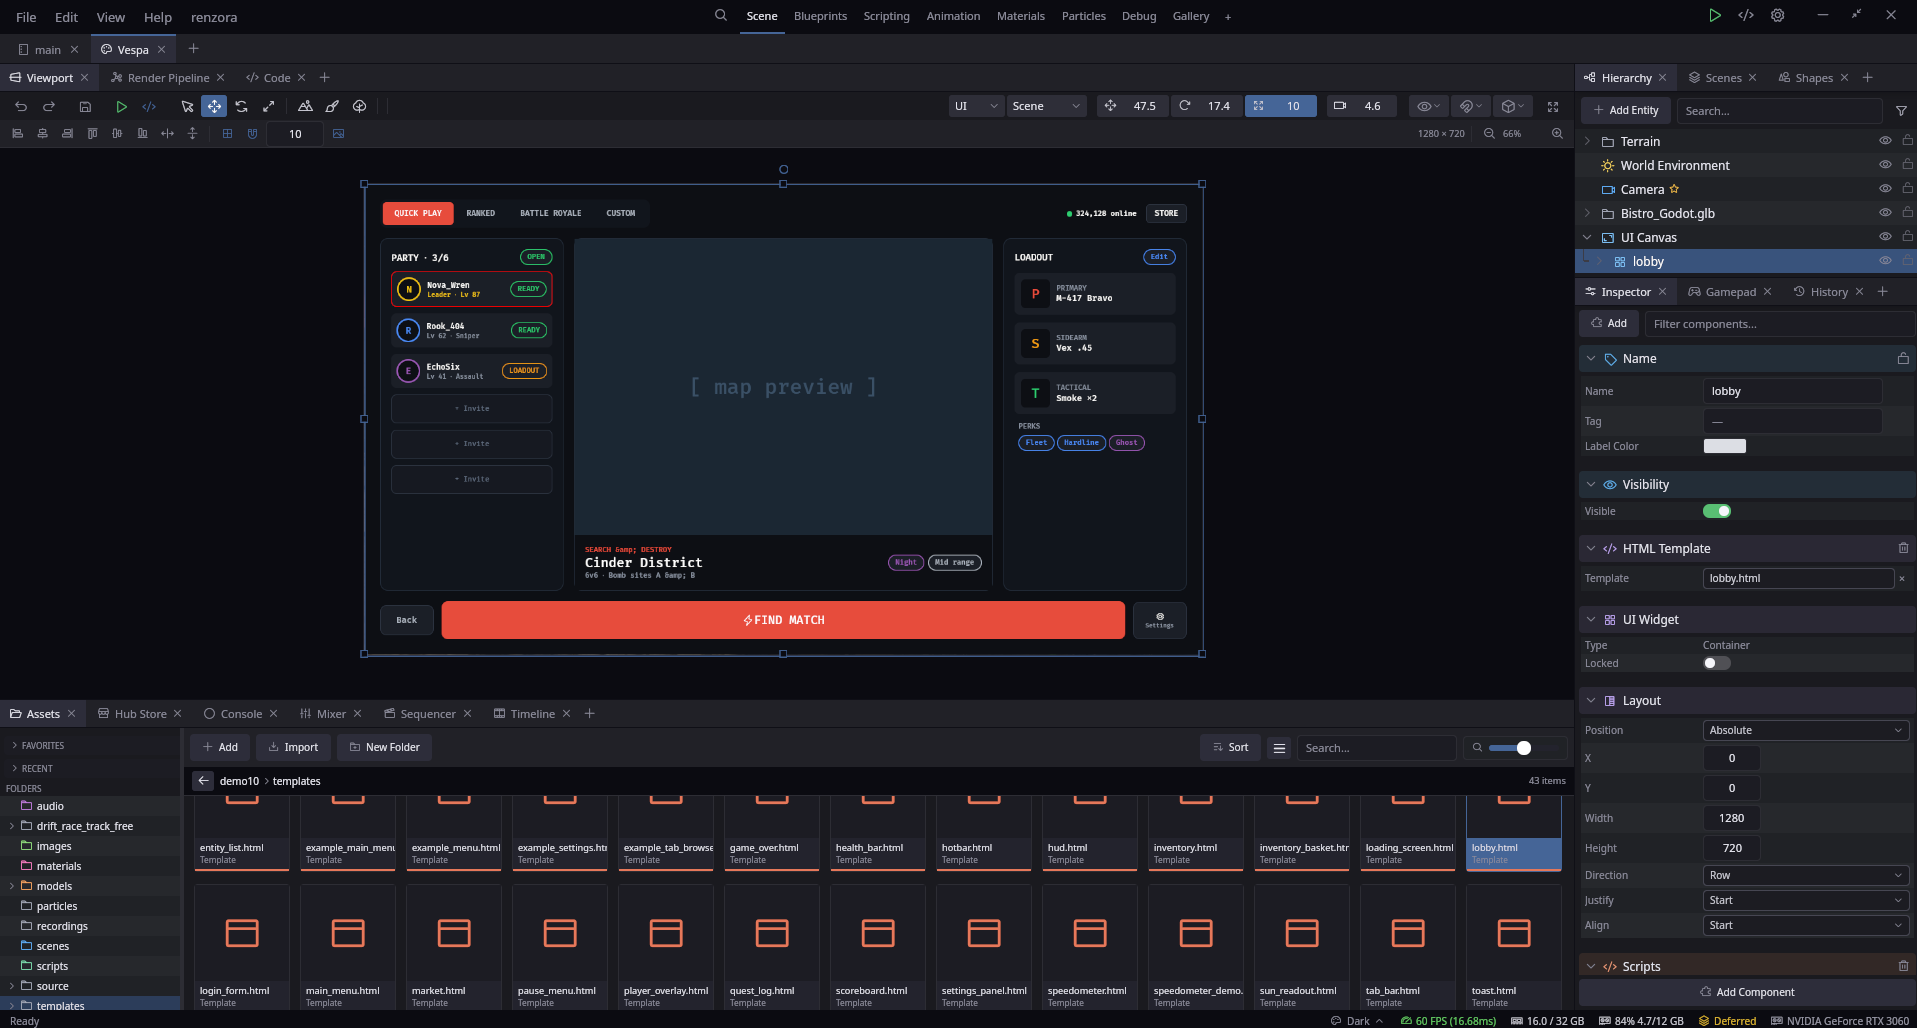The width and height of the screenshot is (1917, 1028).
Task: Lock the Bistro_Godot.glb entity
Action: [x=1907, y=213]
